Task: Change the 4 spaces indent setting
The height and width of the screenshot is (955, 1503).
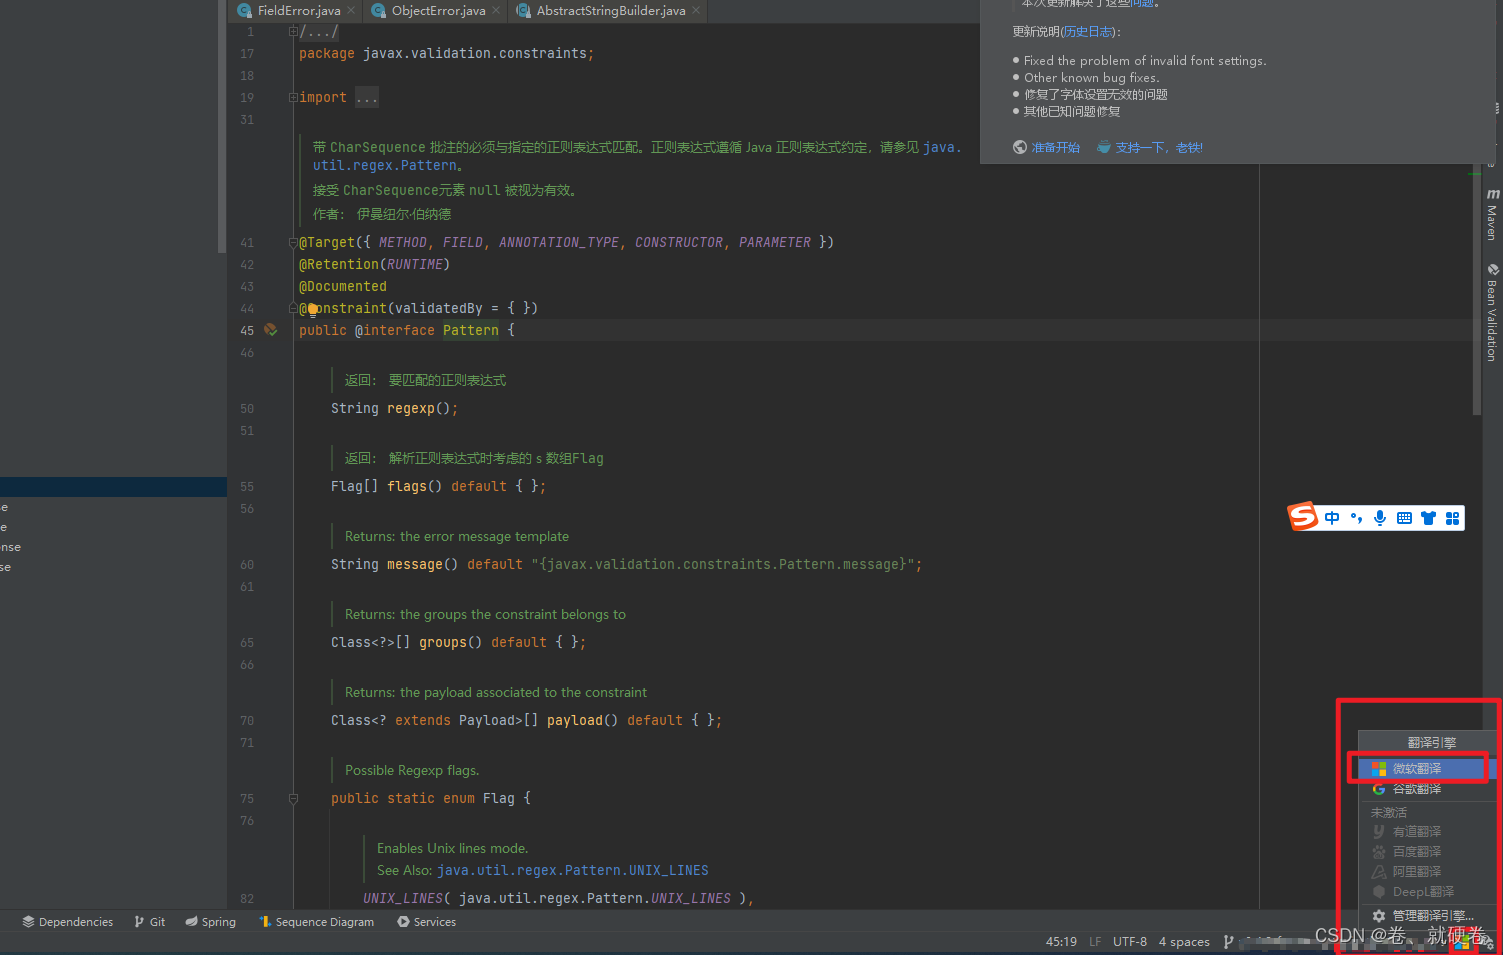Action: (x=1184, y=942)
